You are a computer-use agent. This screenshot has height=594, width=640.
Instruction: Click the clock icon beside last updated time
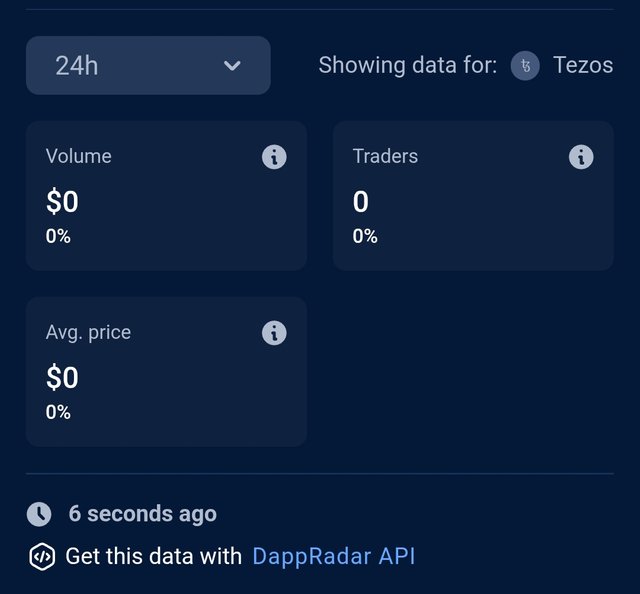[39, 514]
